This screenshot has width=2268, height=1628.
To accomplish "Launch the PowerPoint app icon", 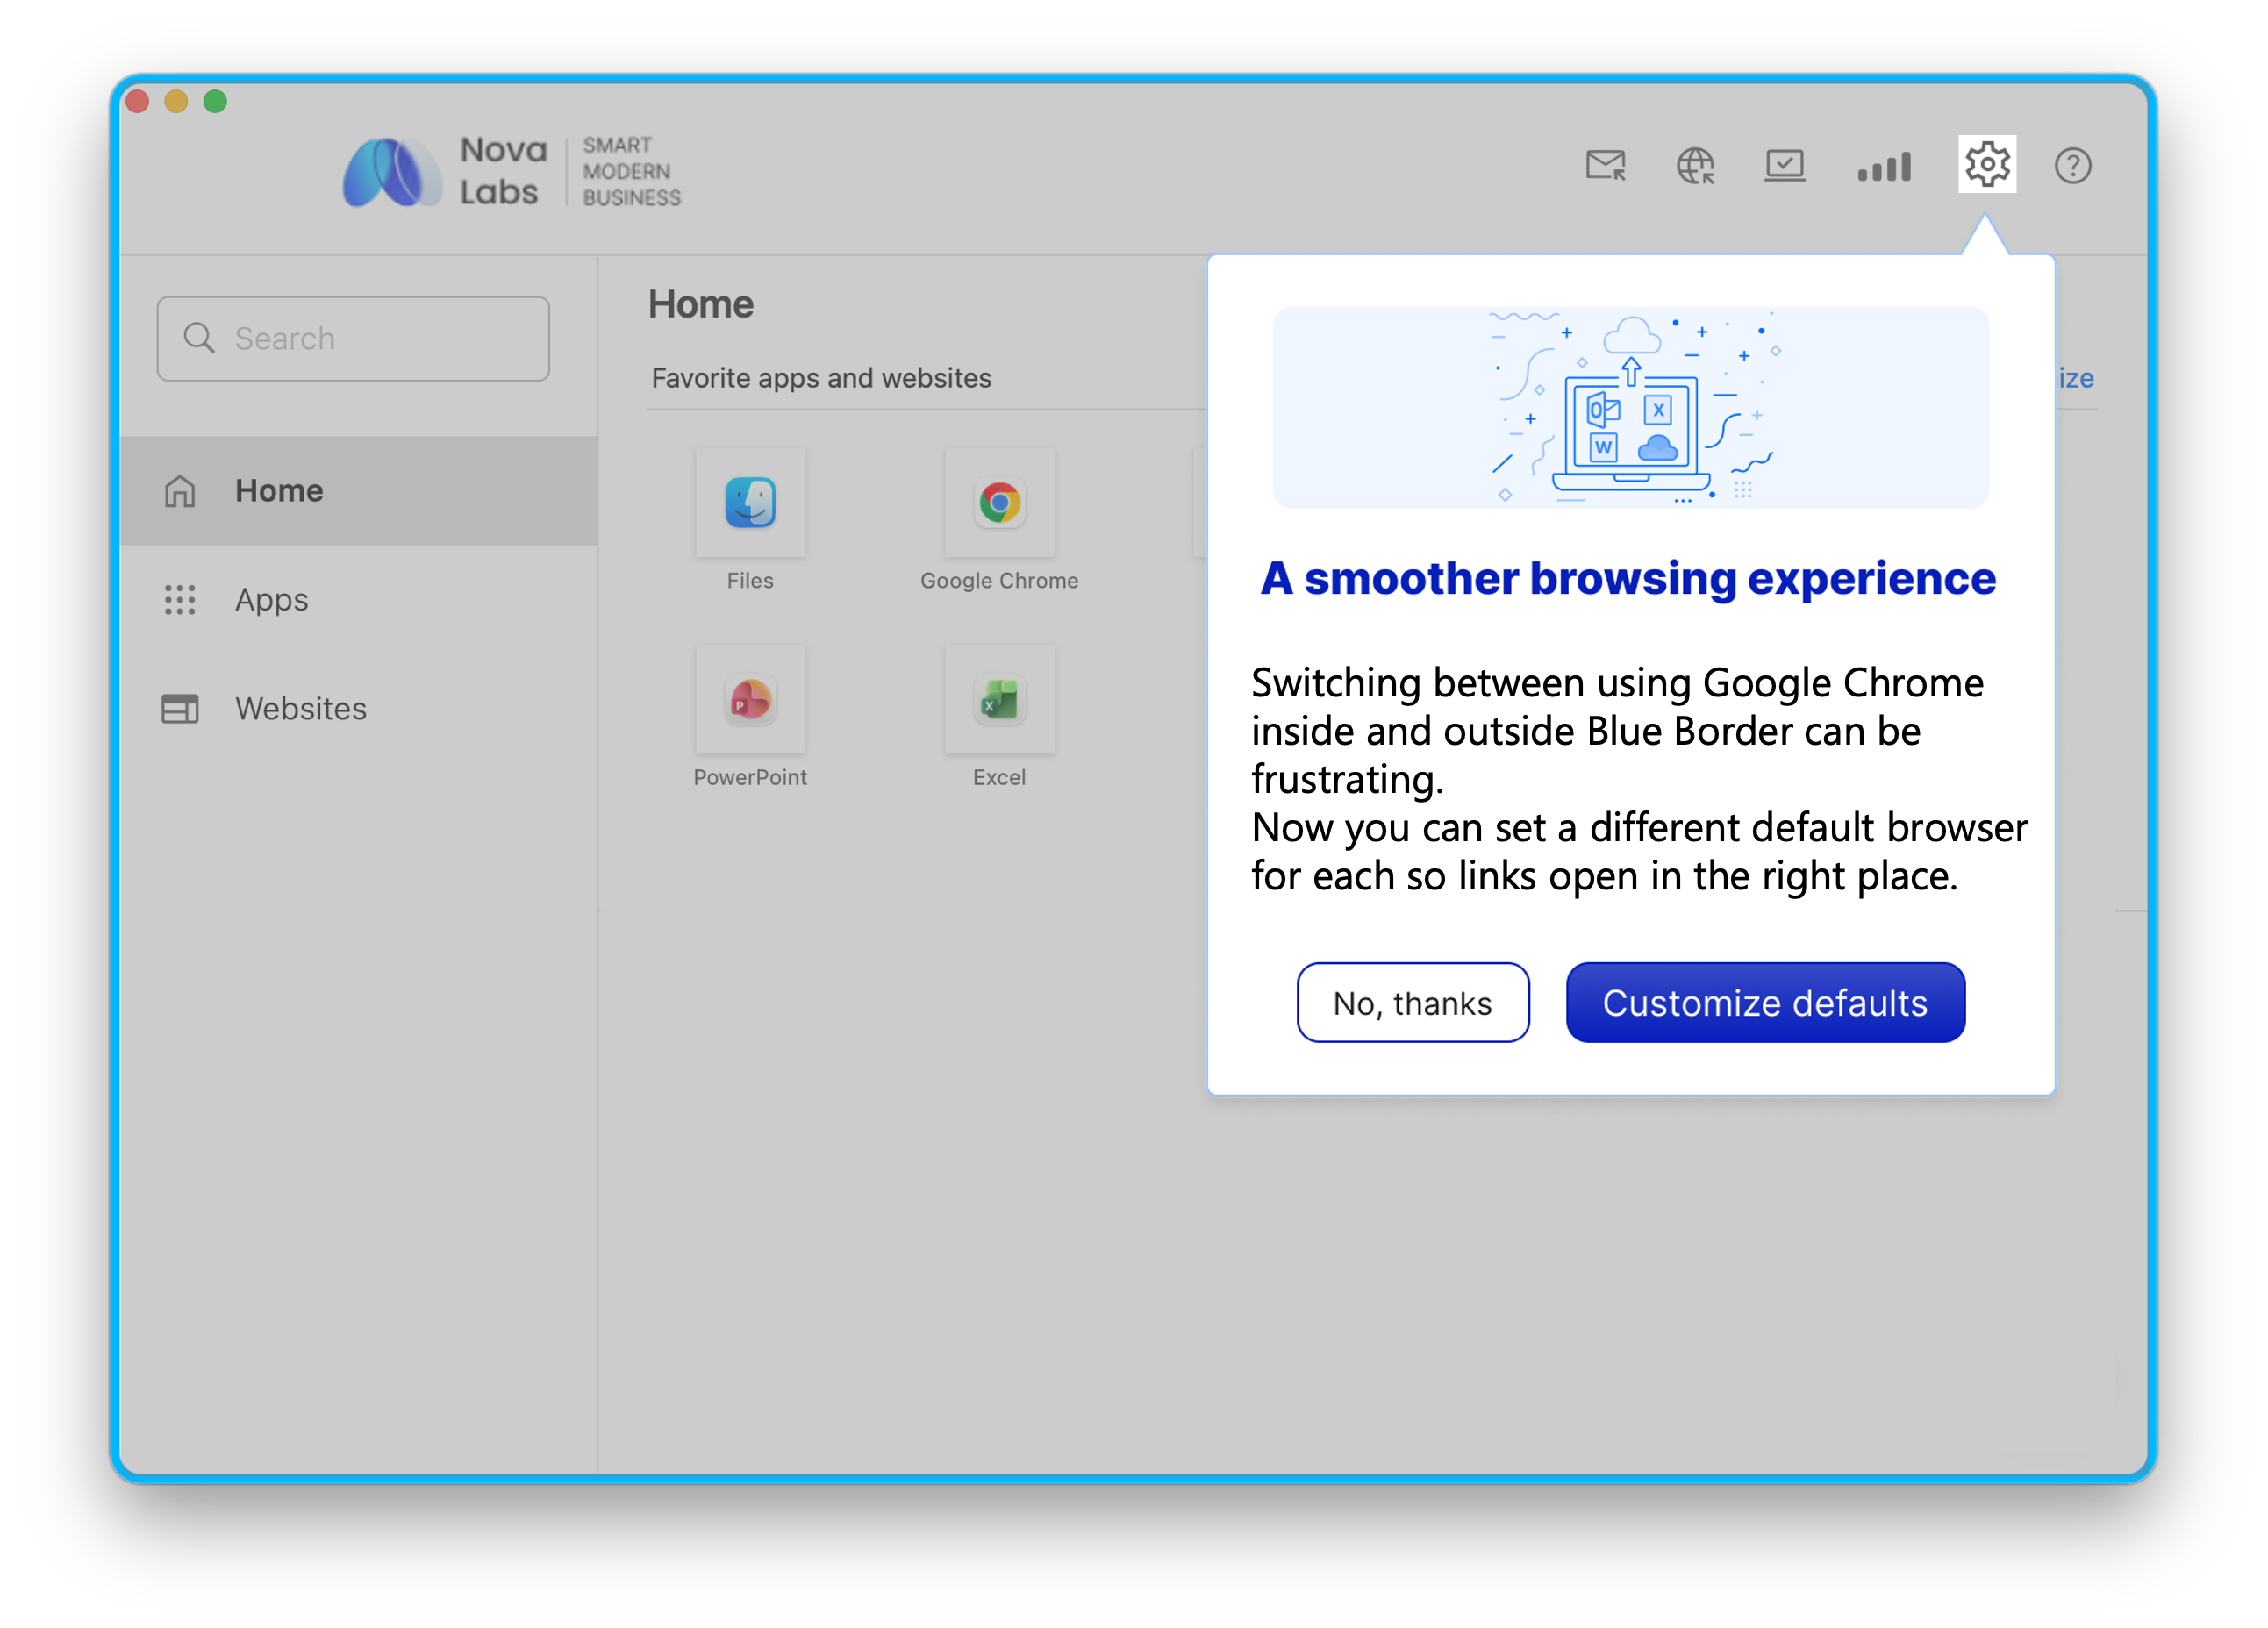I will (x=750, y=699).
